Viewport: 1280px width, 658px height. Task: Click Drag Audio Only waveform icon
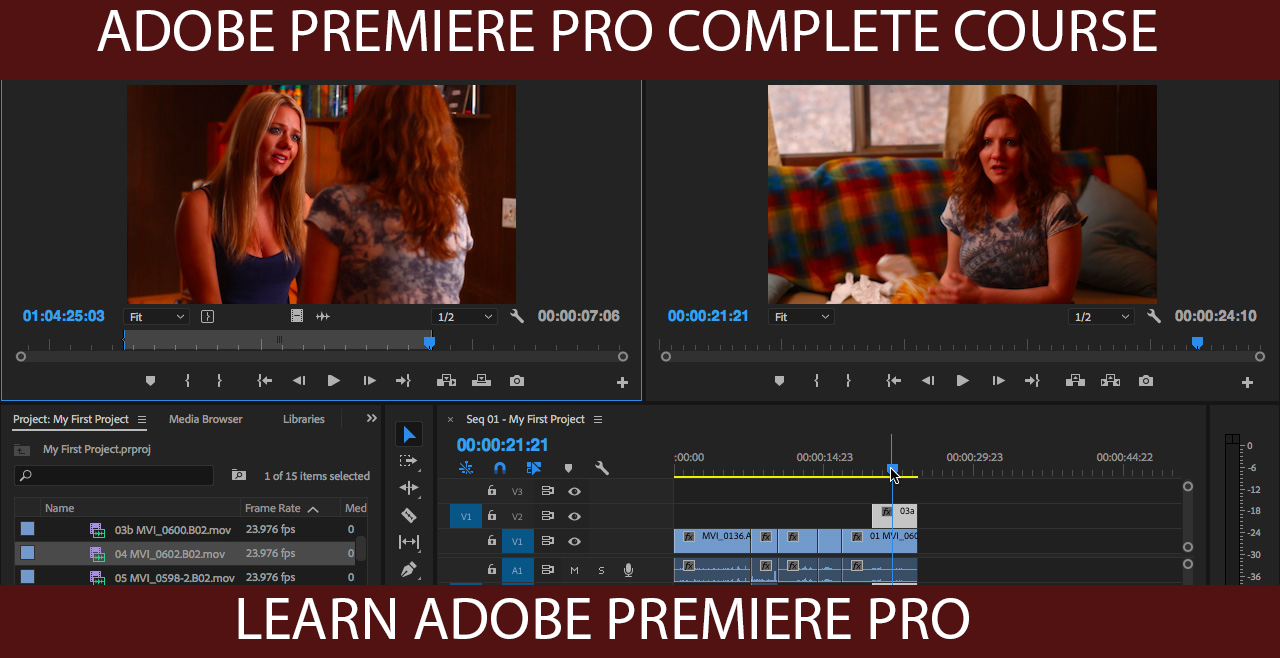click(323, 316)
